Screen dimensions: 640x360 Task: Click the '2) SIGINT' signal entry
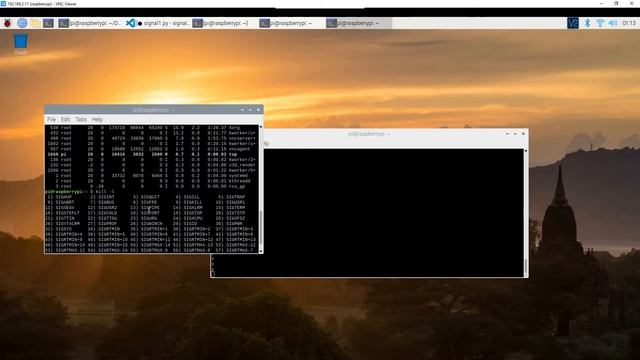[102, 197]
